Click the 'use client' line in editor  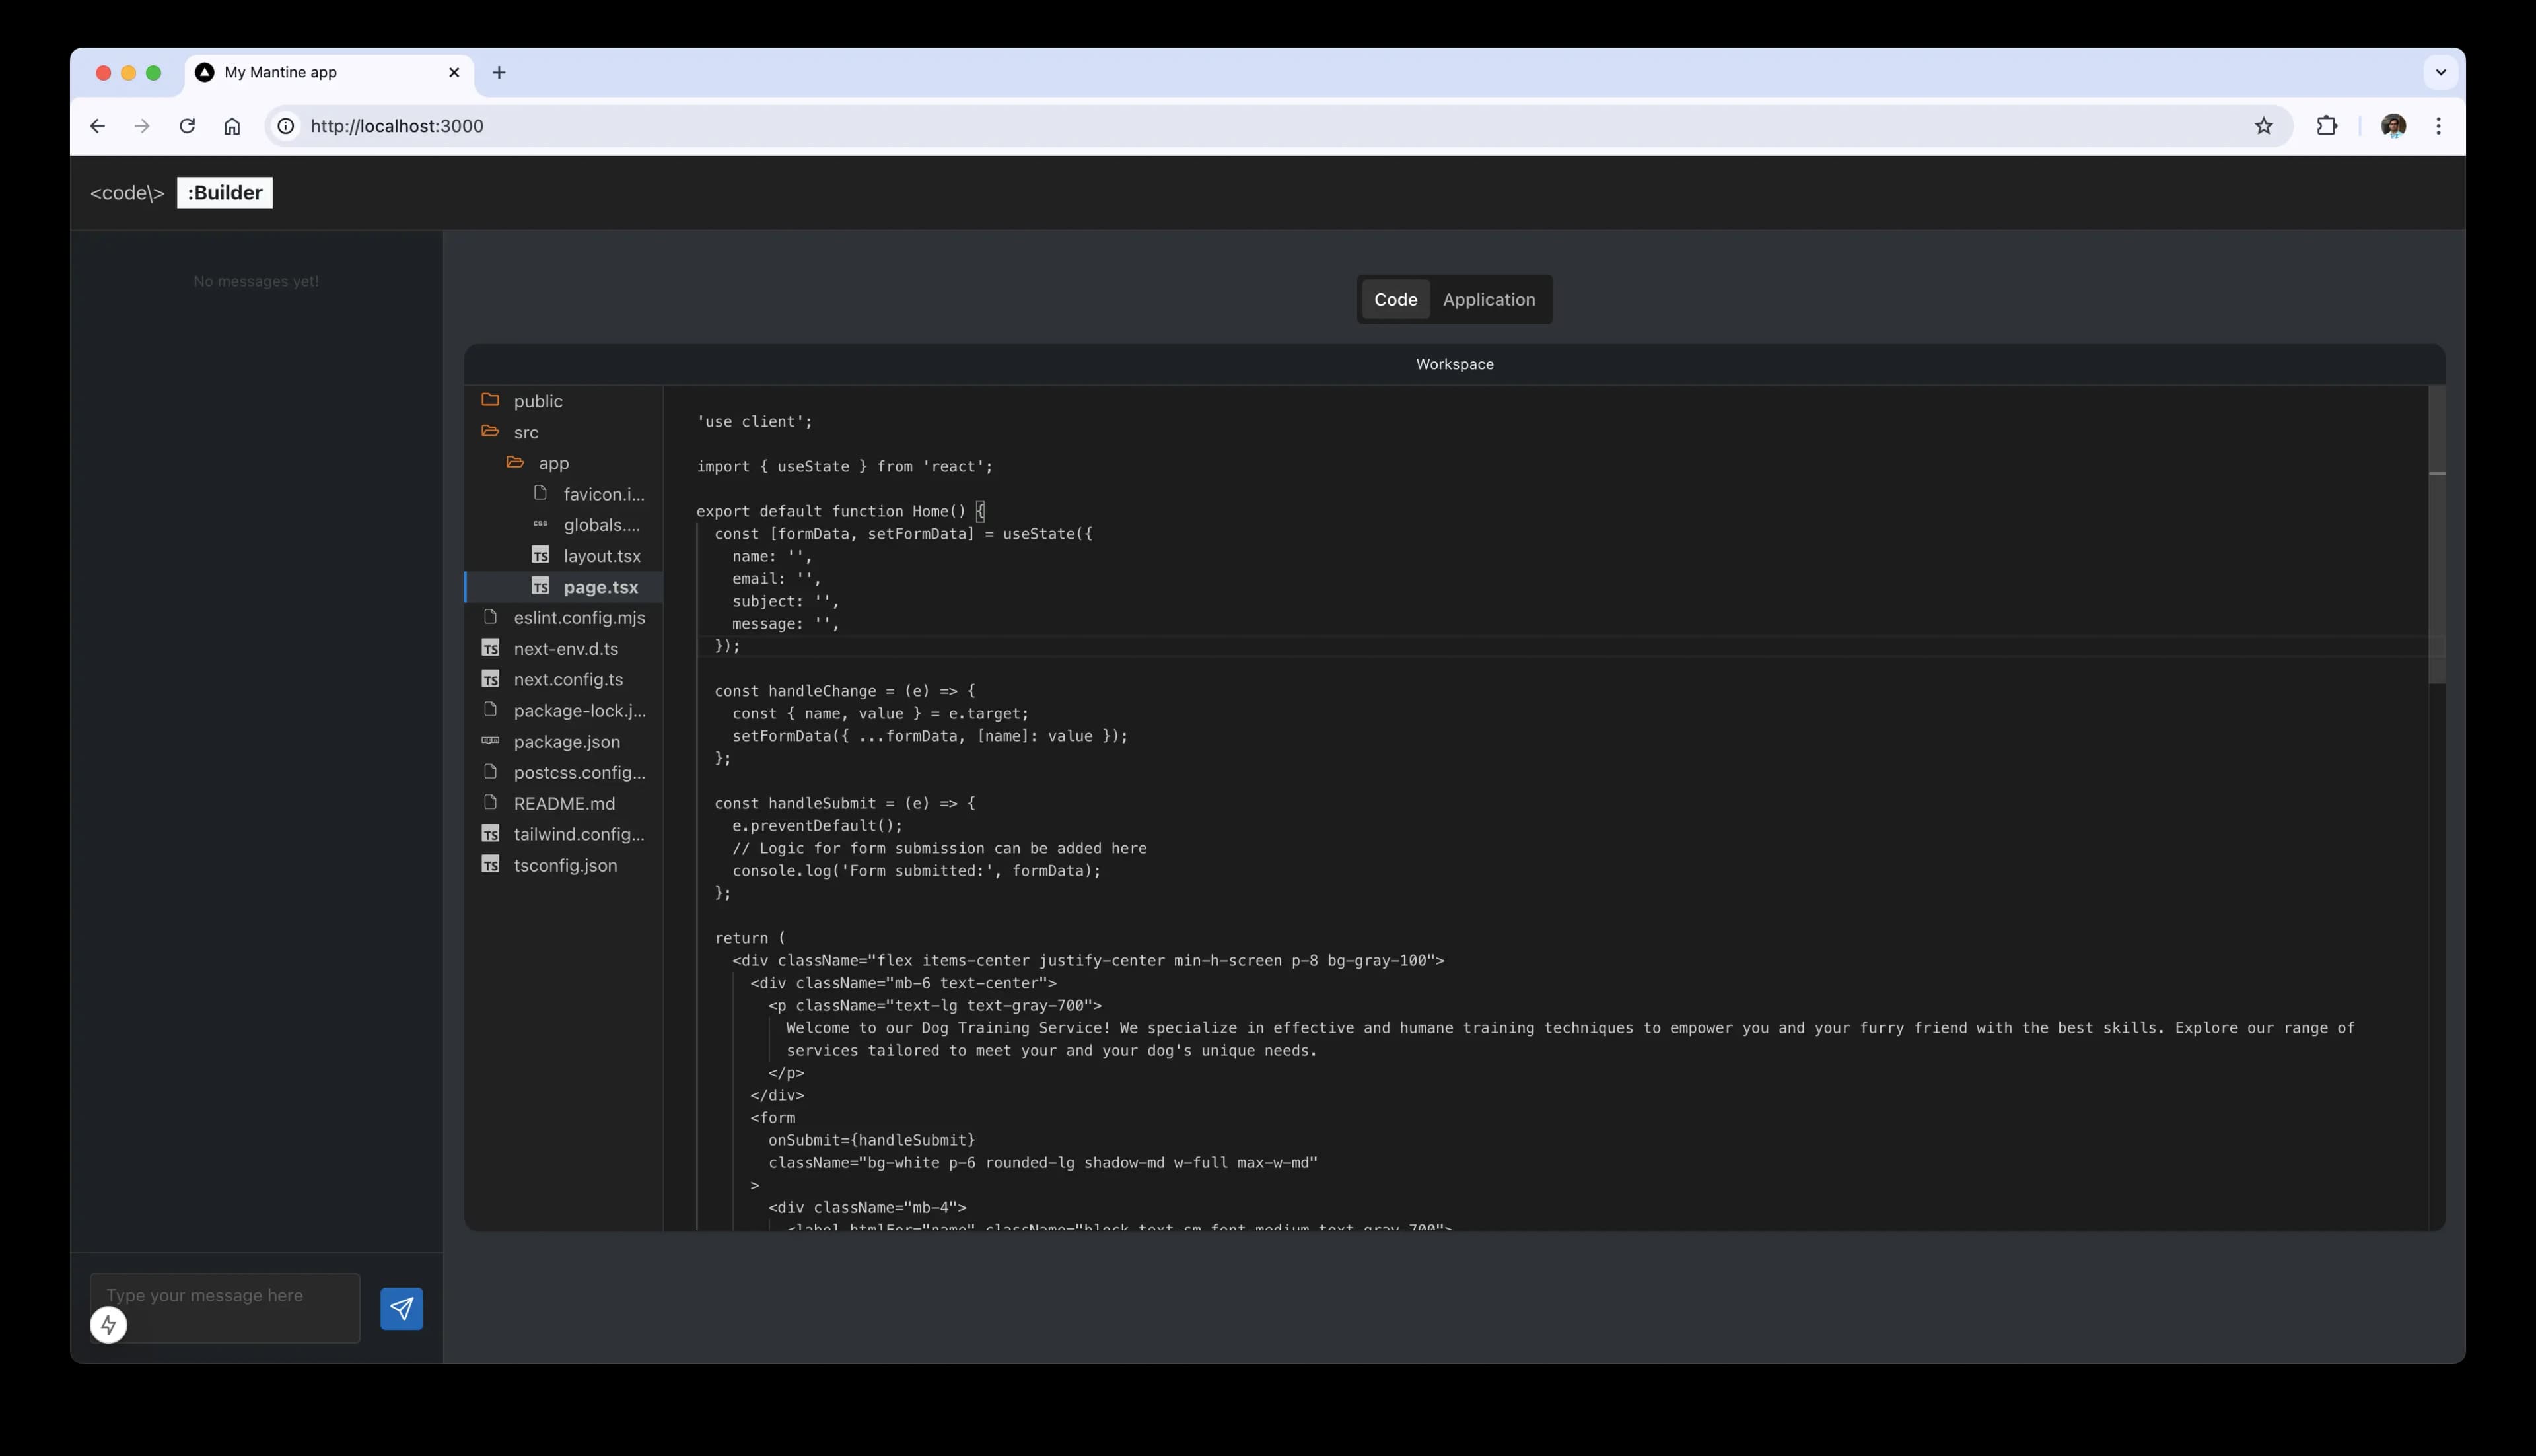(x=755, y=422)
